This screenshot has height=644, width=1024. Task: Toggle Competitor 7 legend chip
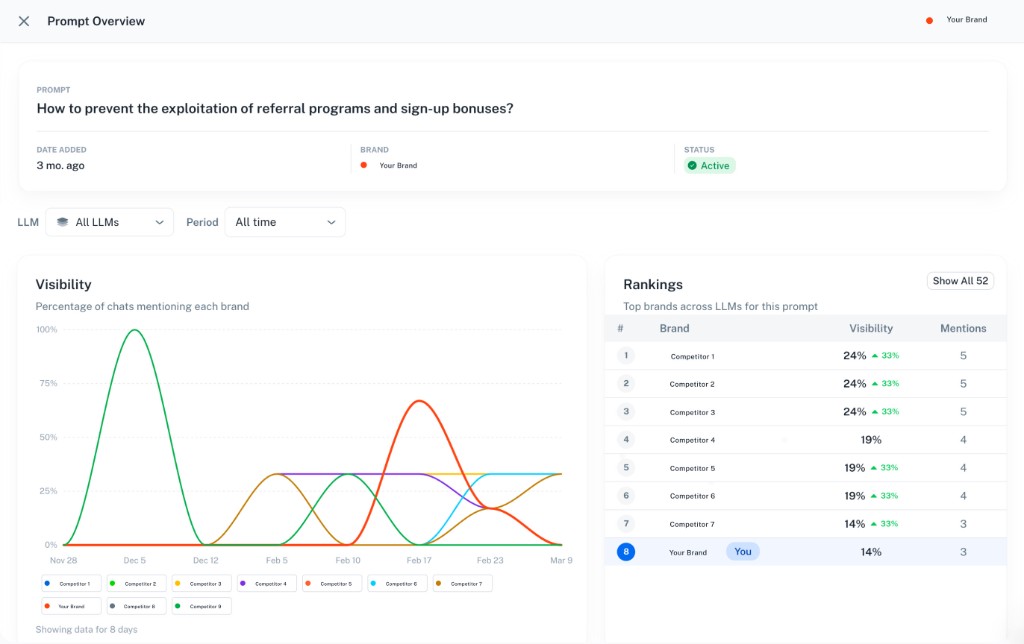(460, 583)
